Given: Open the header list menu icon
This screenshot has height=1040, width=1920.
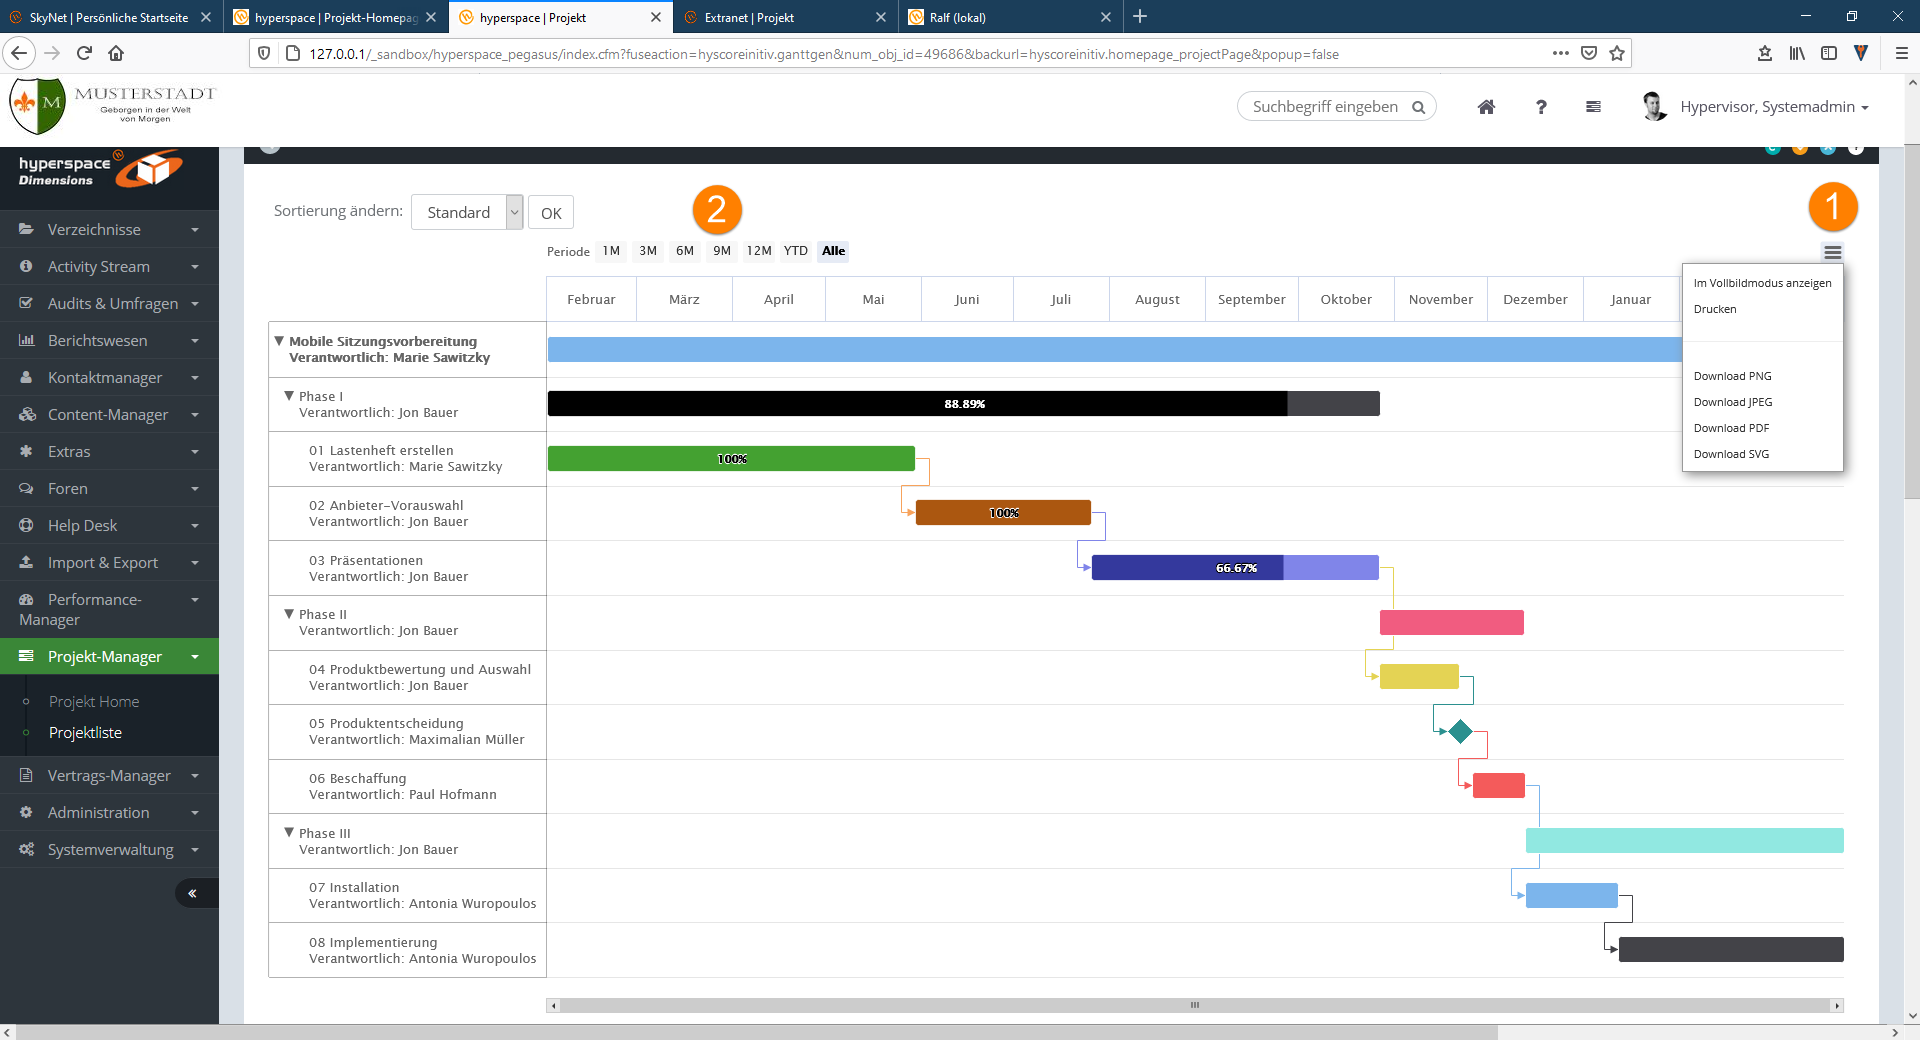Looking at the screenshot, I should [1593, 107].
